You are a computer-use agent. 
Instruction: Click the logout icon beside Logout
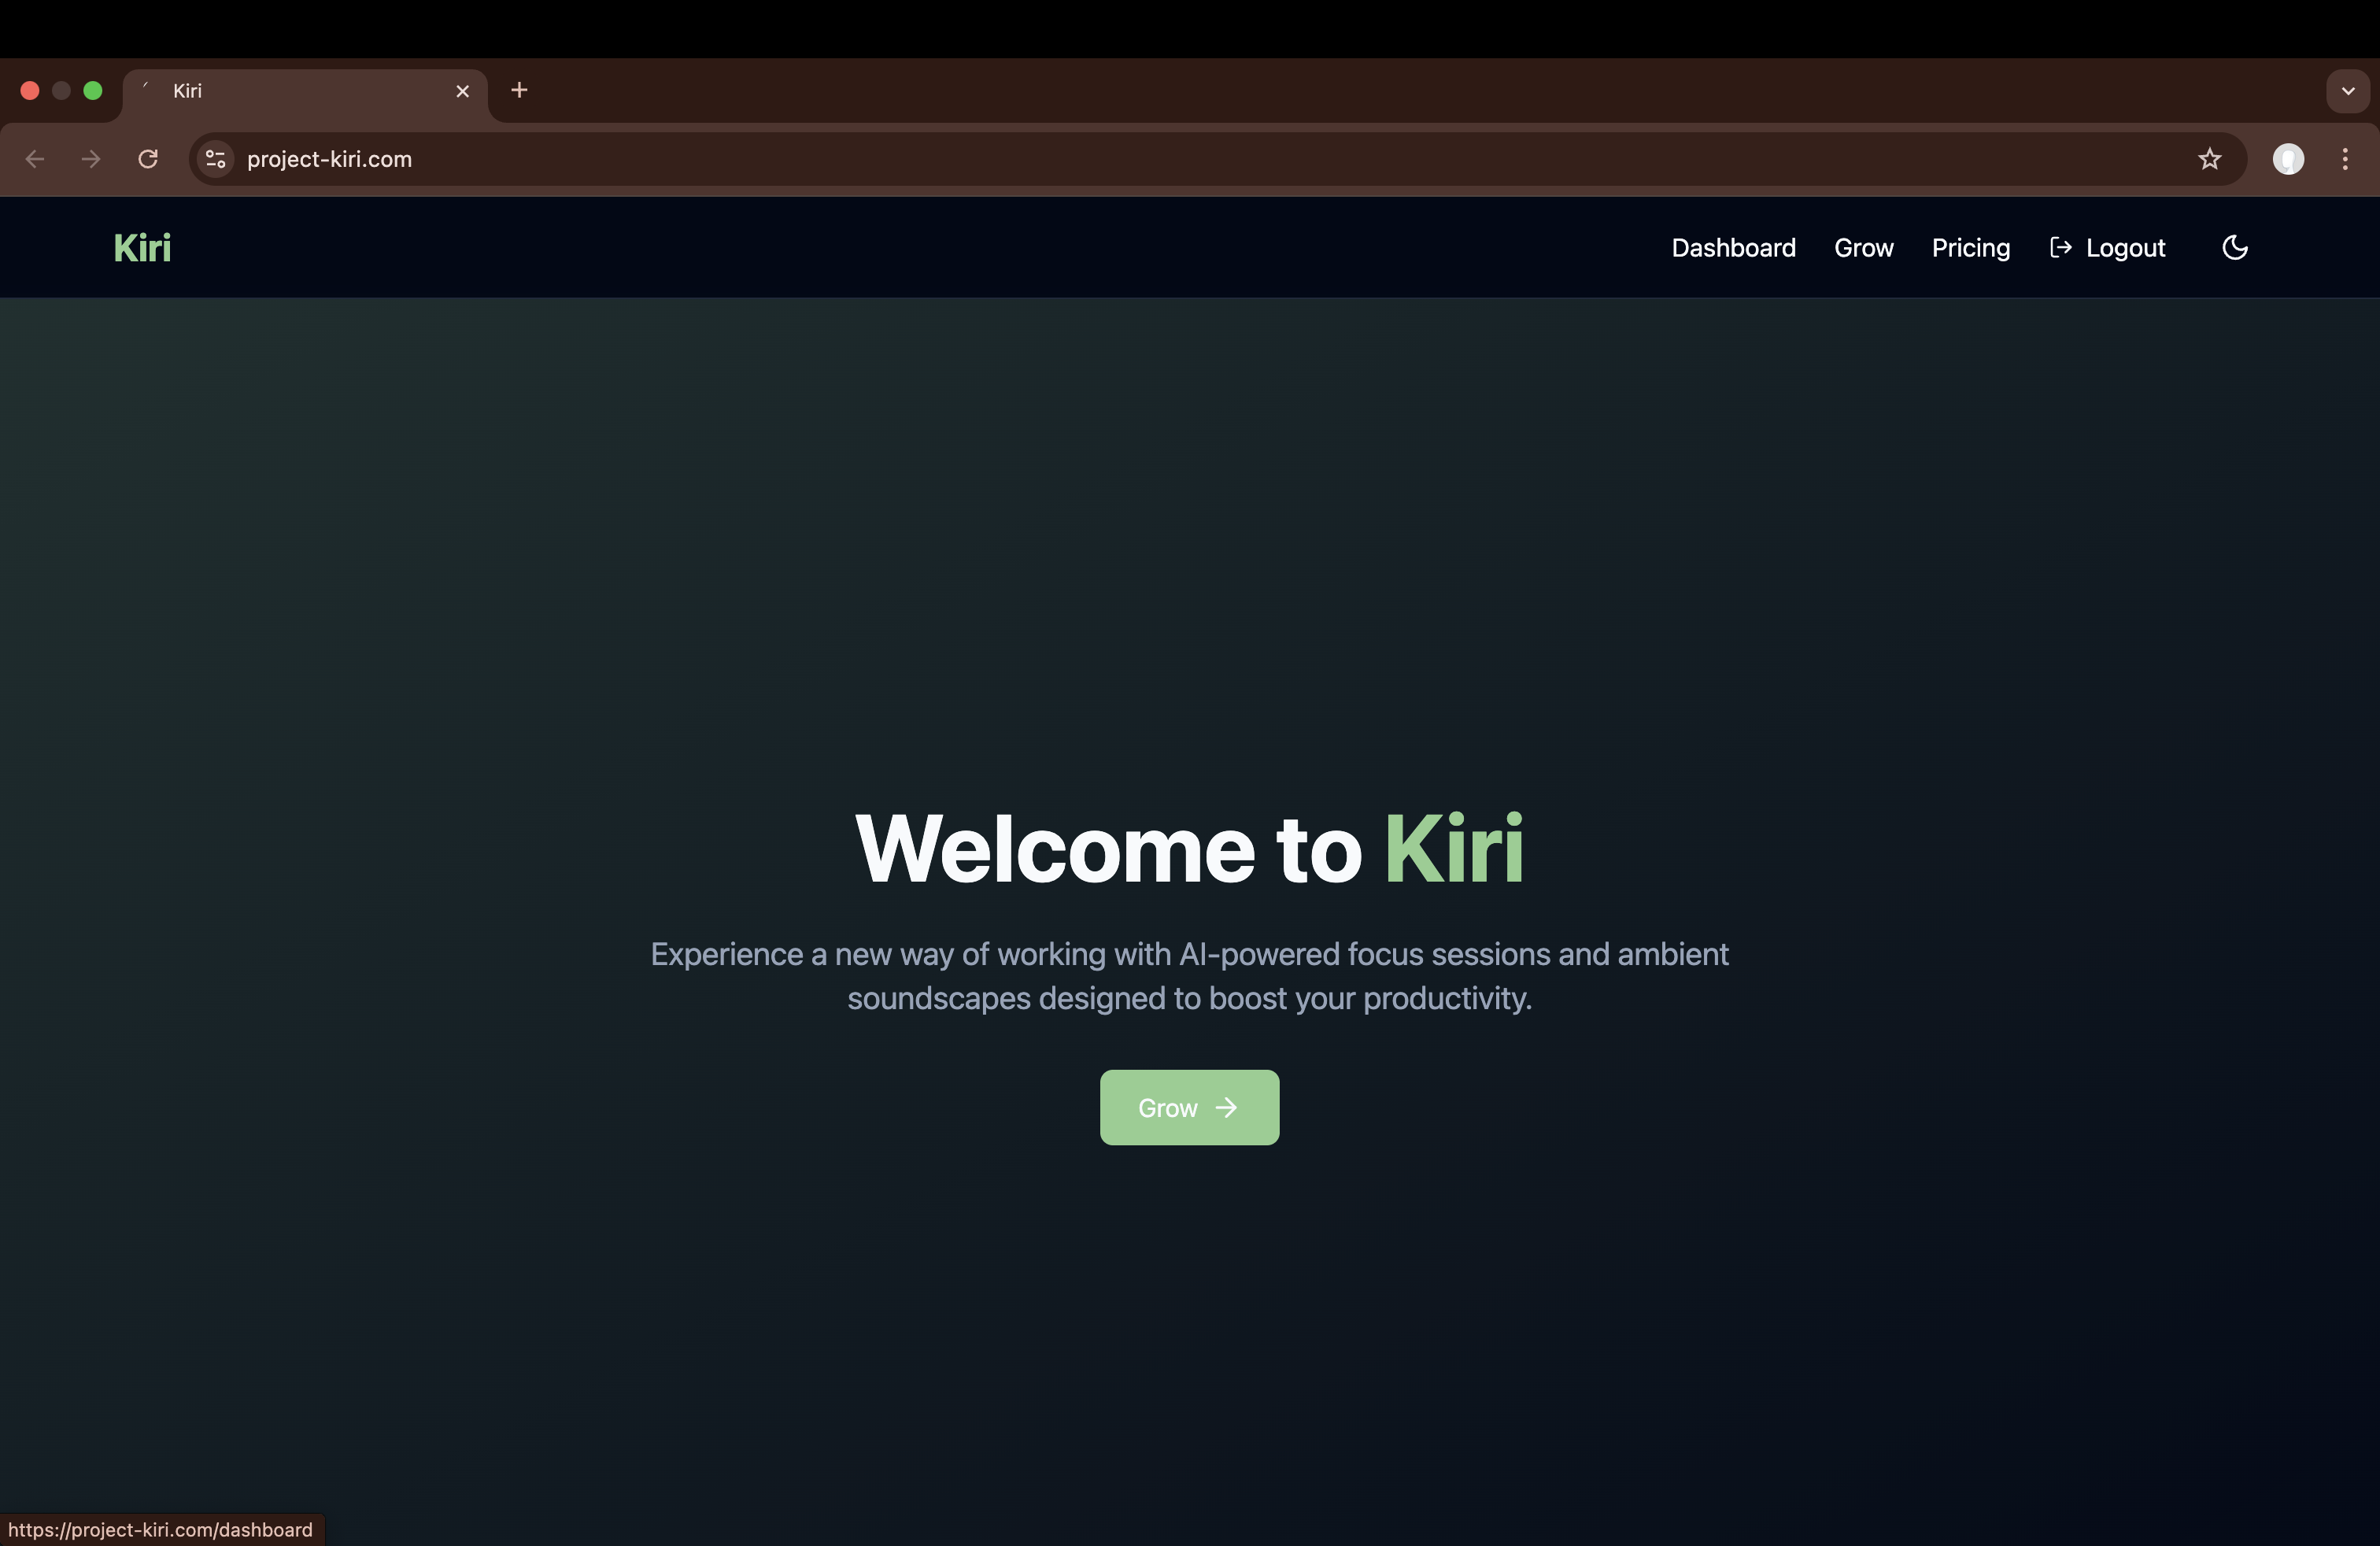point(2061,247)
